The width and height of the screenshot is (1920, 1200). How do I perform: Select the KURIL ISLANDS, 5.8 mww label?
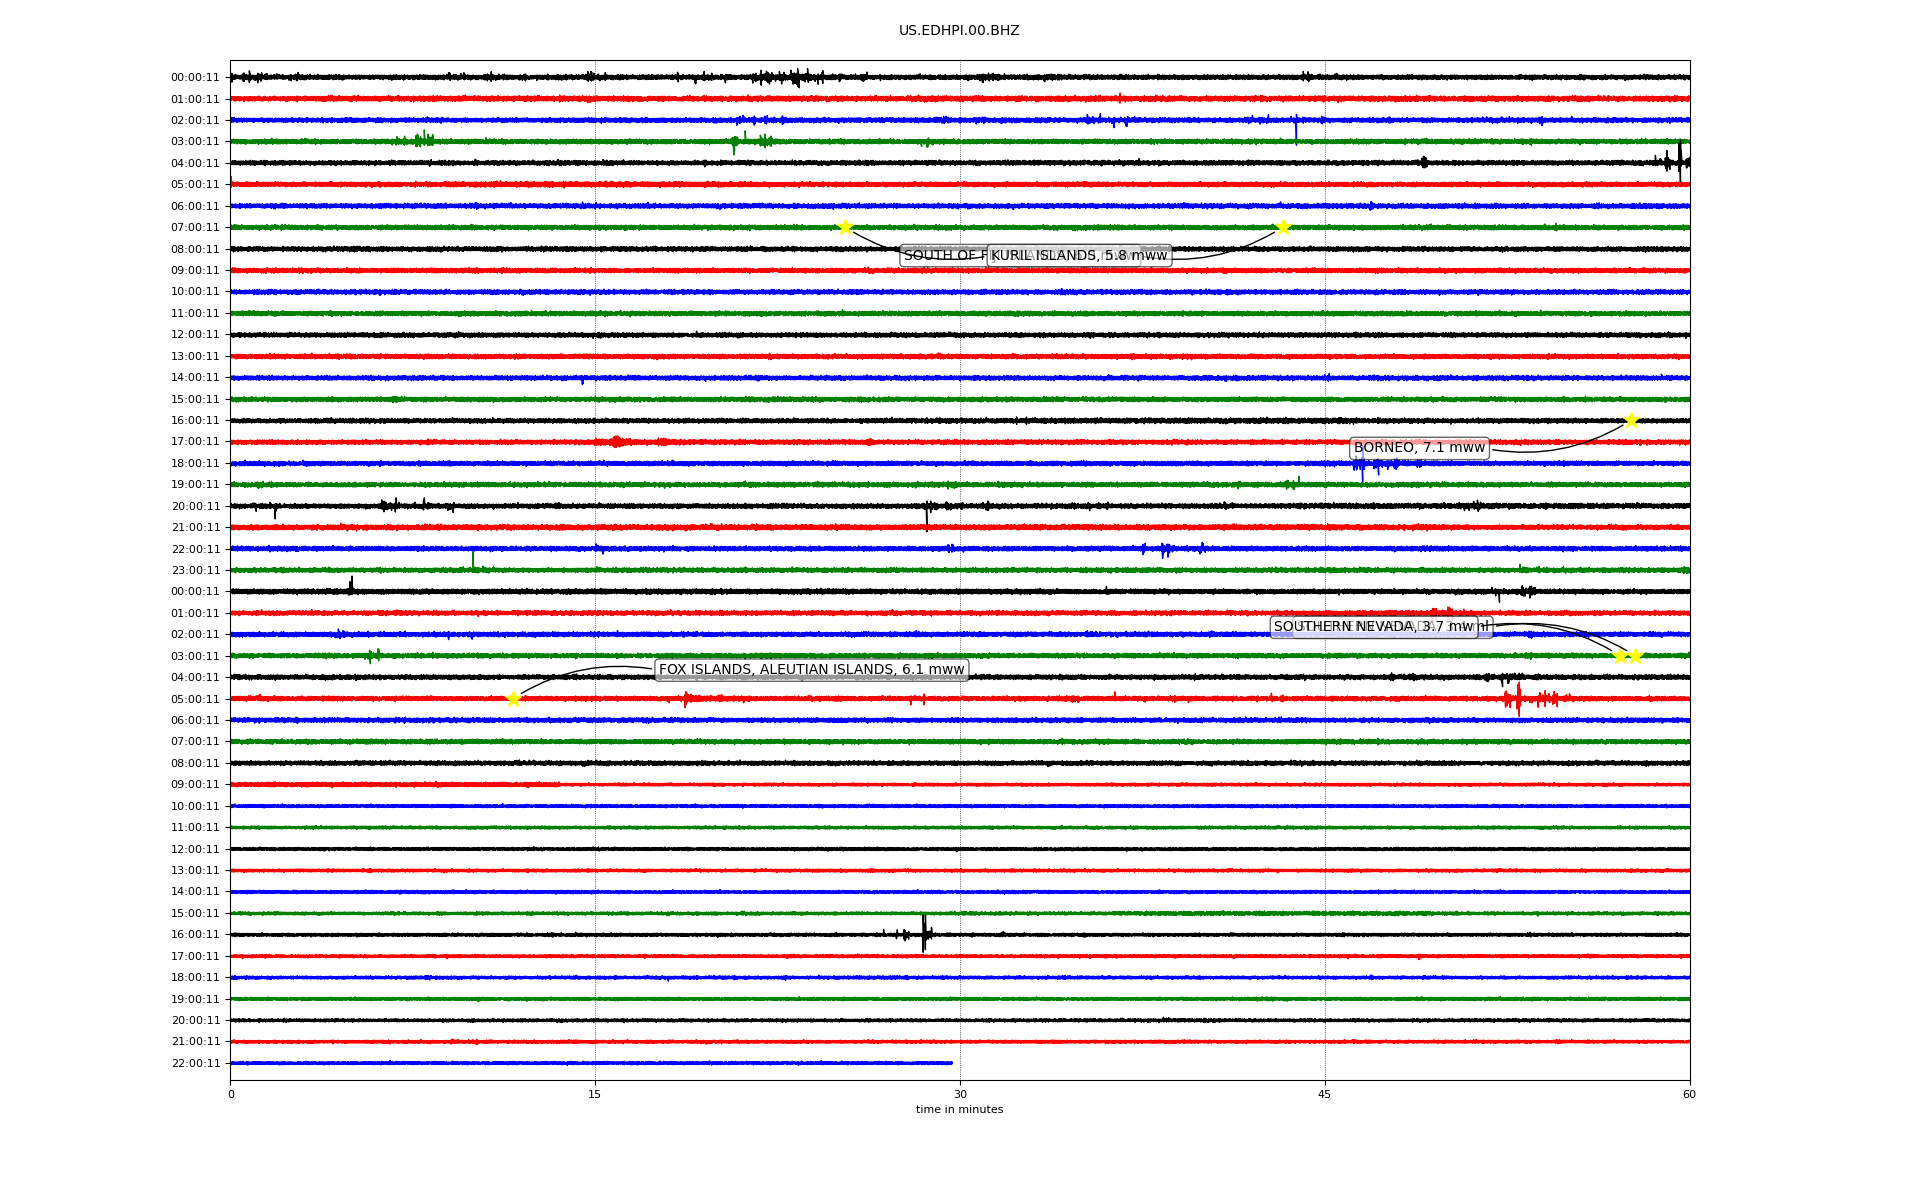click(1079, 256)
